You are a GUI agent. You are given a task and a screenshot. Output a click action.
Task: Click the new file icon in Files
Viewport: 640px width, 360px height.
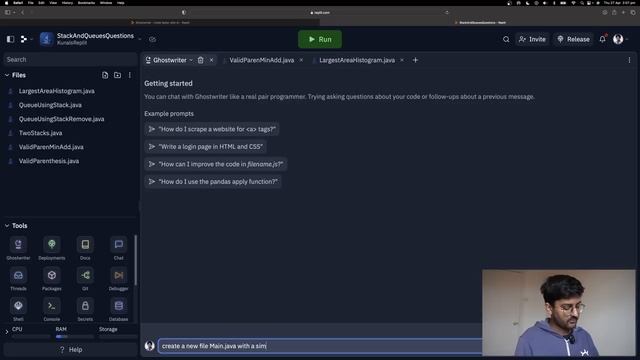[x=105, y=75]
